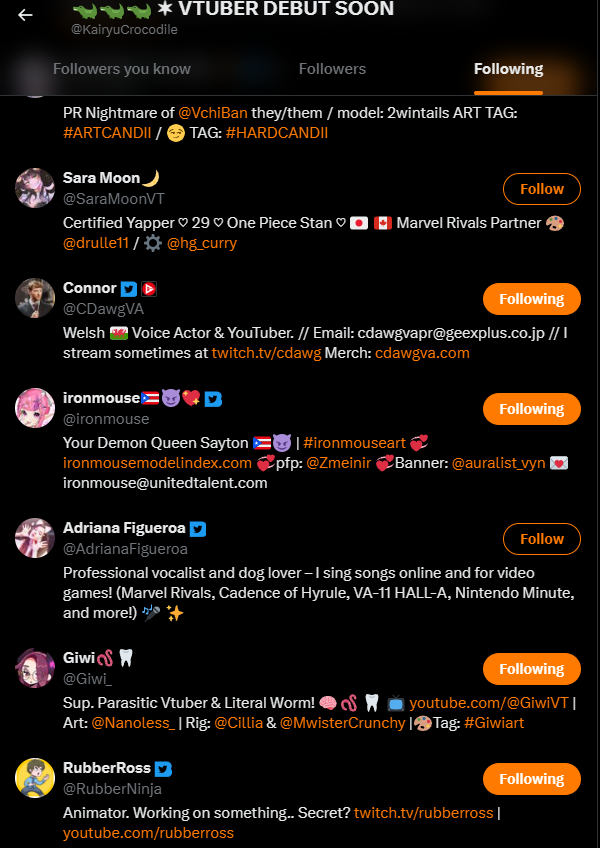The image size is (600, 848).
Task: Toggle Following state for Giwi
Action: (532, 669)
